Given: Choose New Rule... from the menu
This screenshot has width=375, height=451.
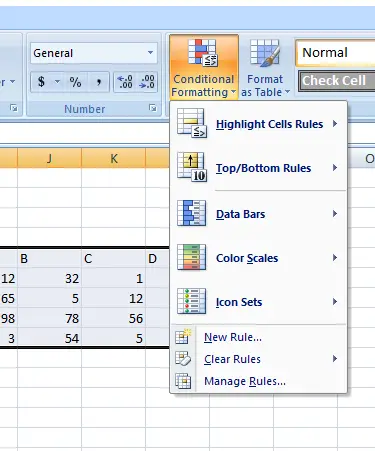Looking at the screenshot, I should click(x=258, y=337).
